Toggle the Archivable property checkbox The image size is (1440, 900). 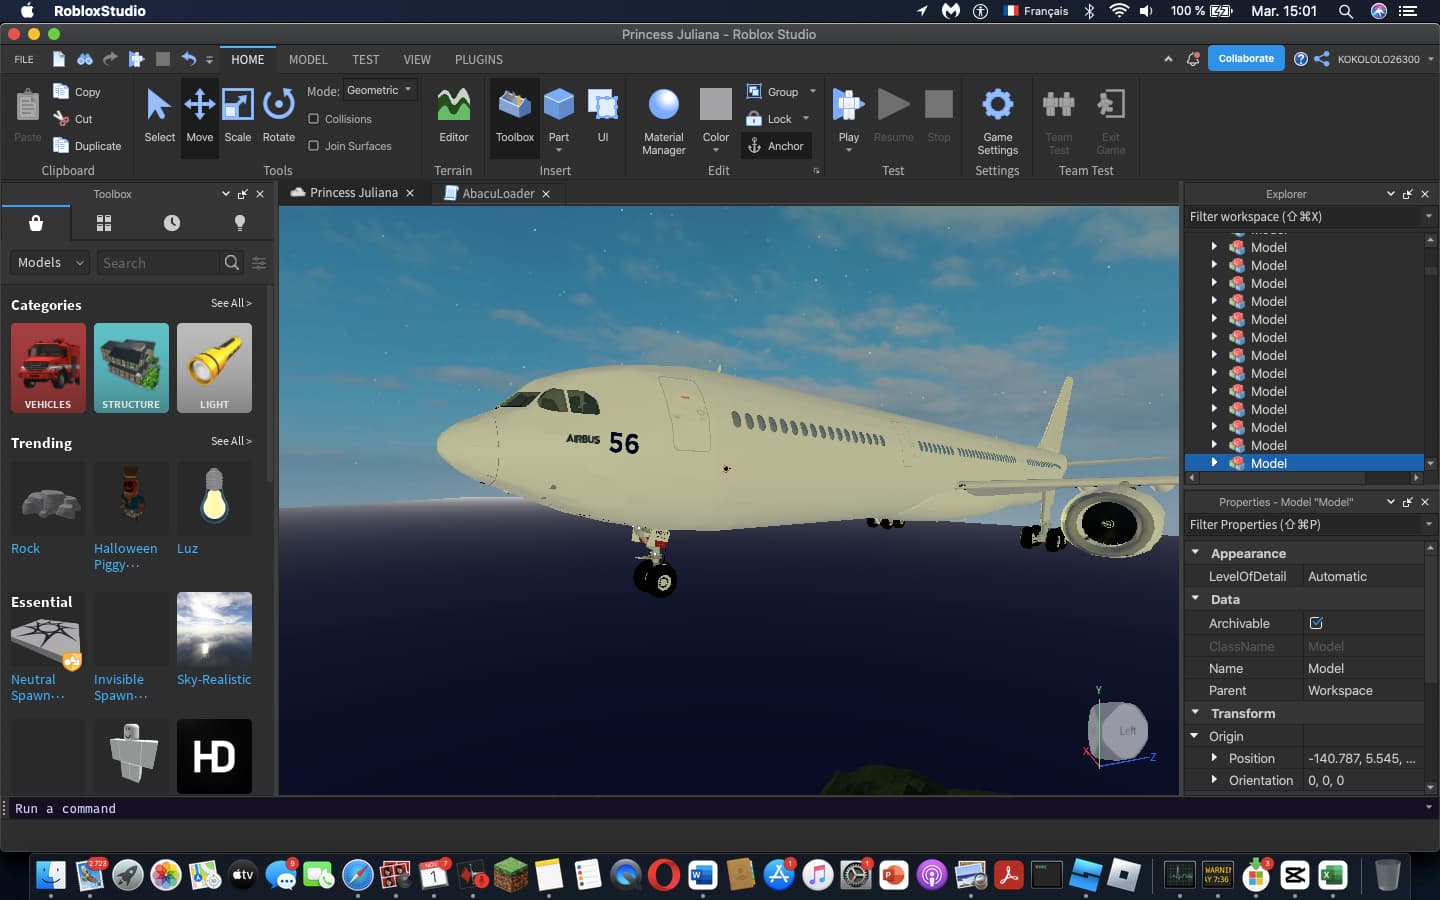[1316, 623]
